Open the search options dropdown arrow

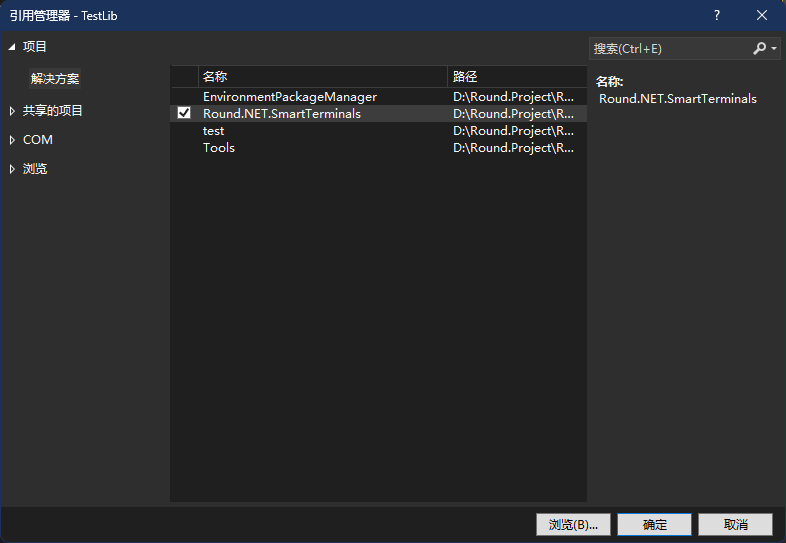coord(774,48)
